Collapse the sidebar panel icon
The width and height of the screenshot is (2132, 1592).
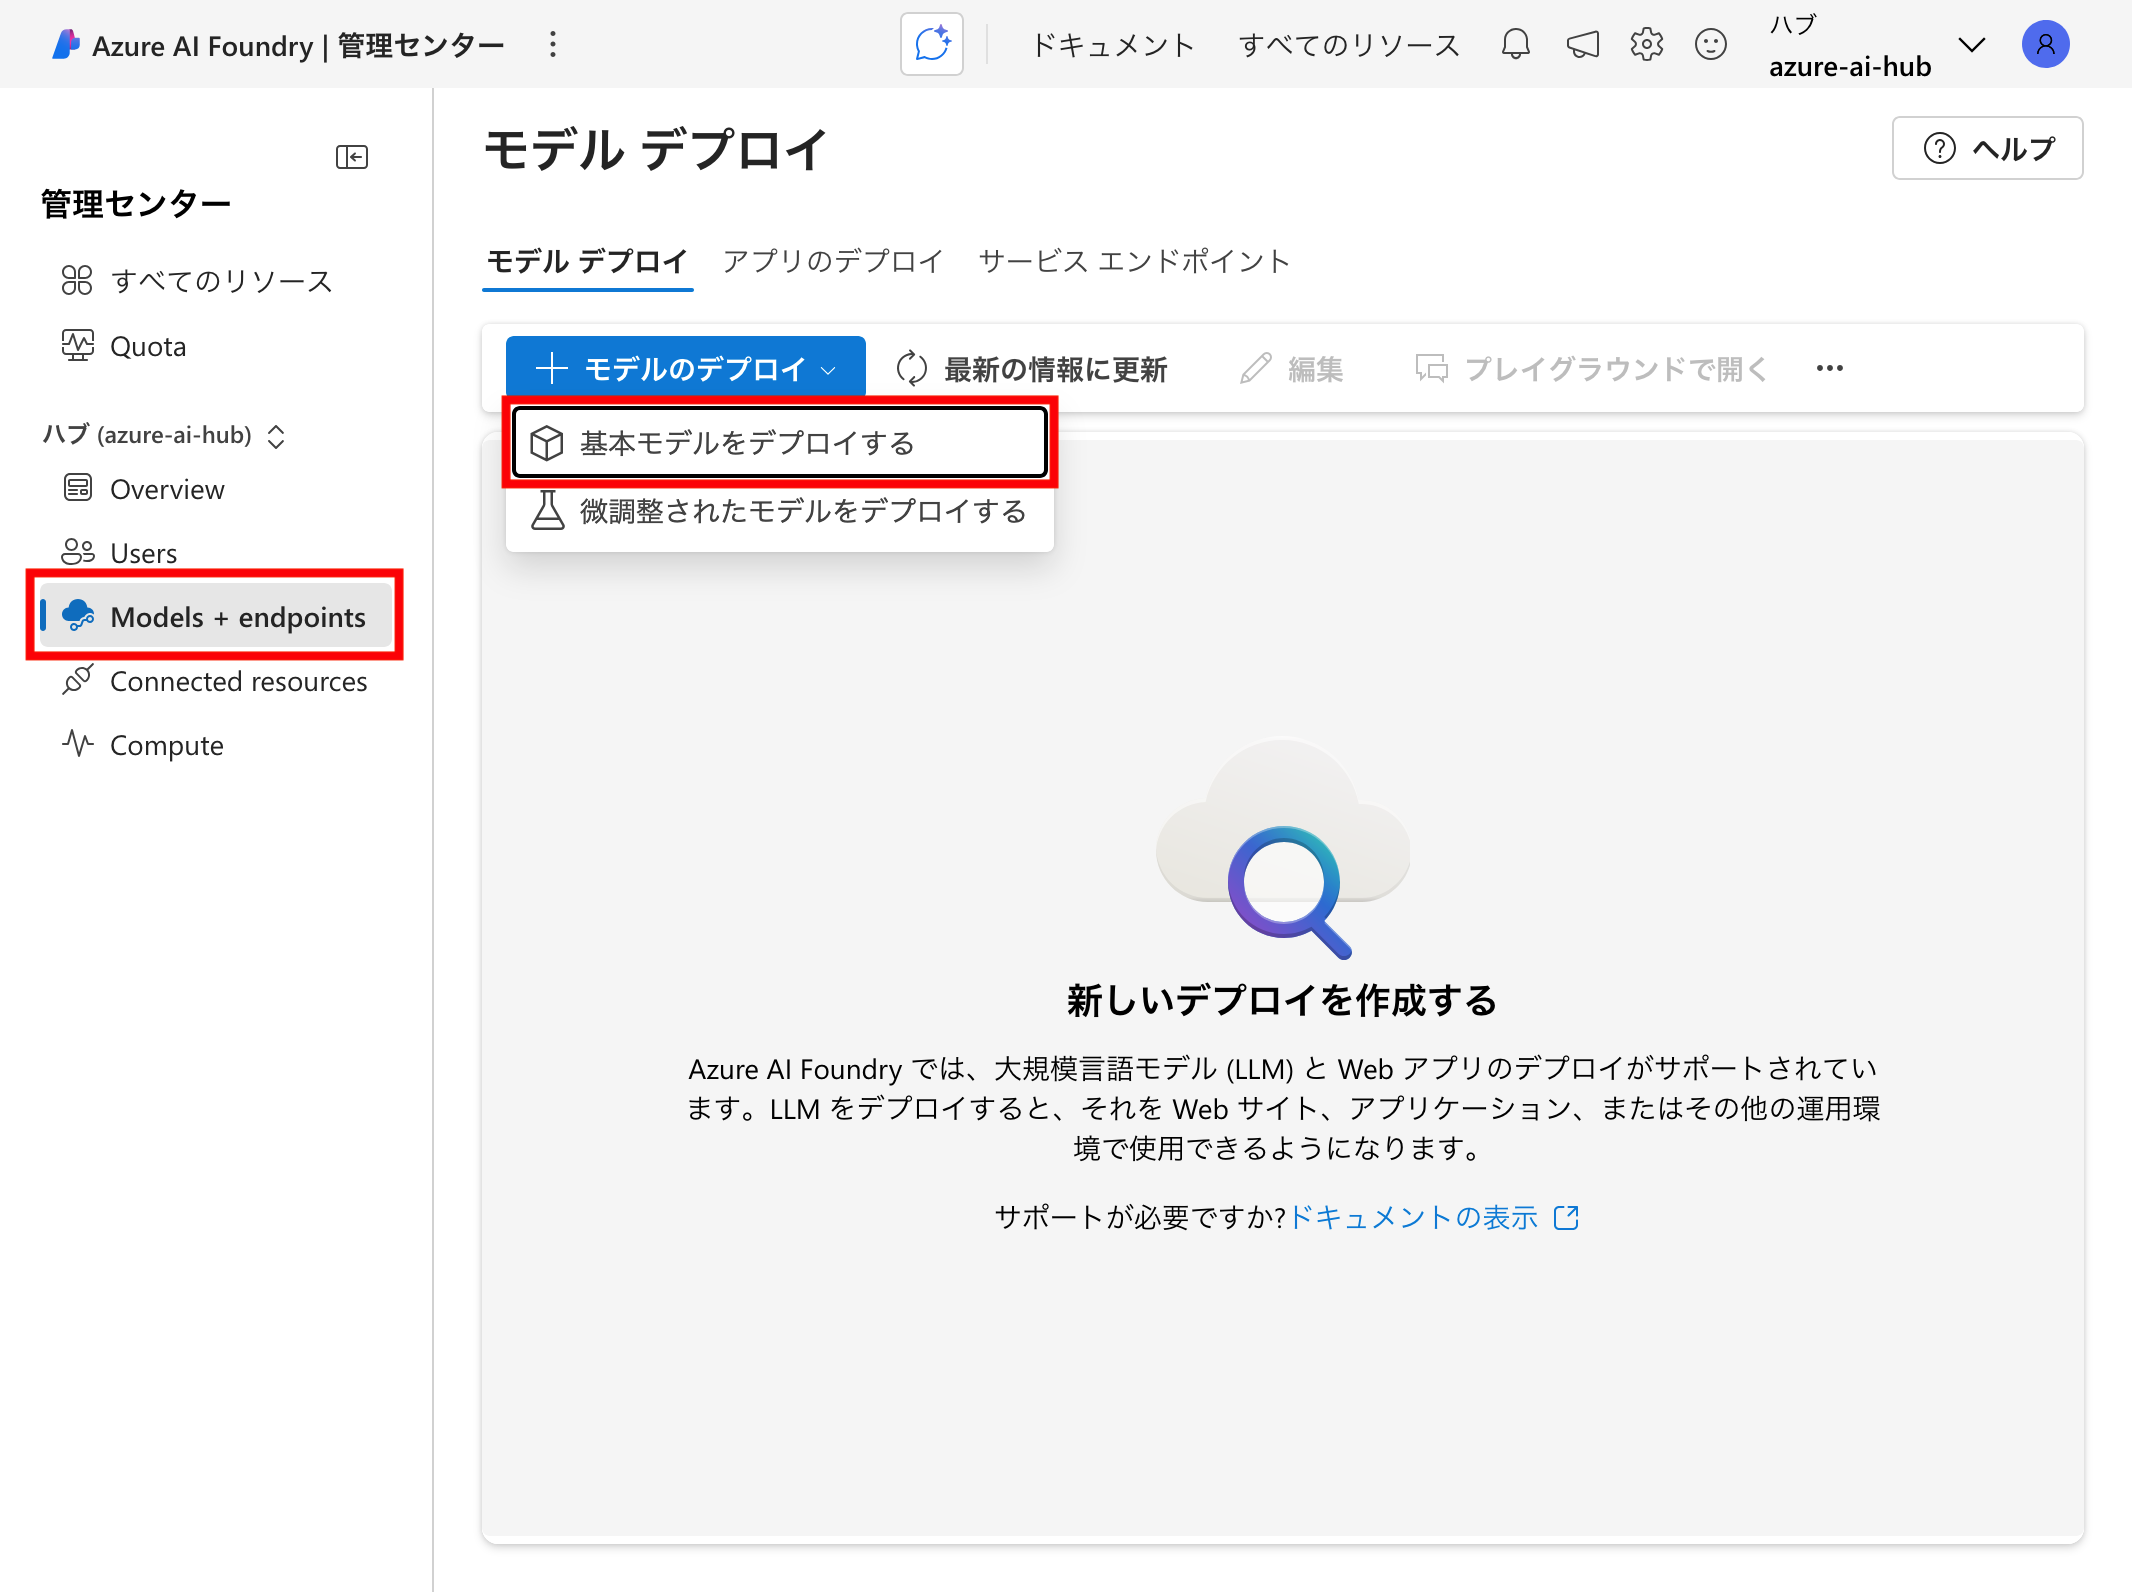[x=351, y=157]
